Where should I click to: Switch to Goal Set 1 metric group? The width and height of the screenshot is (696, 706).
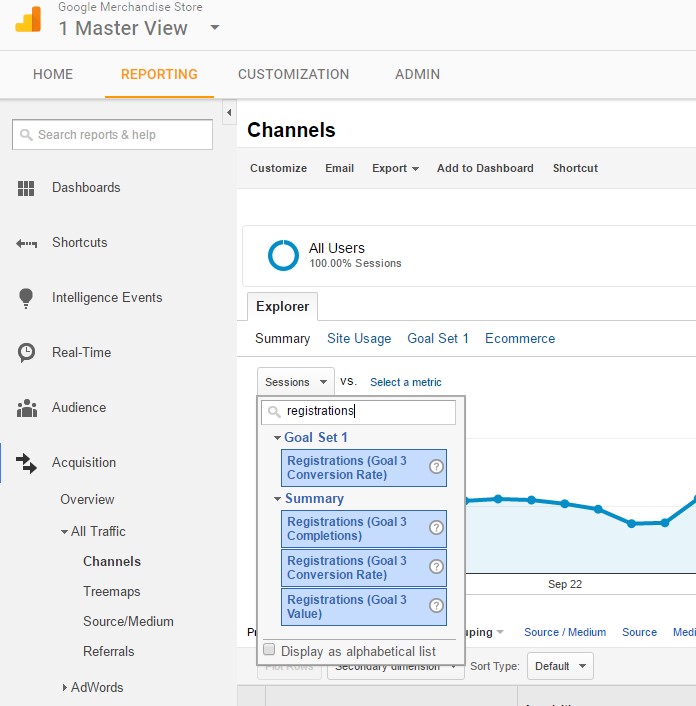438,339
